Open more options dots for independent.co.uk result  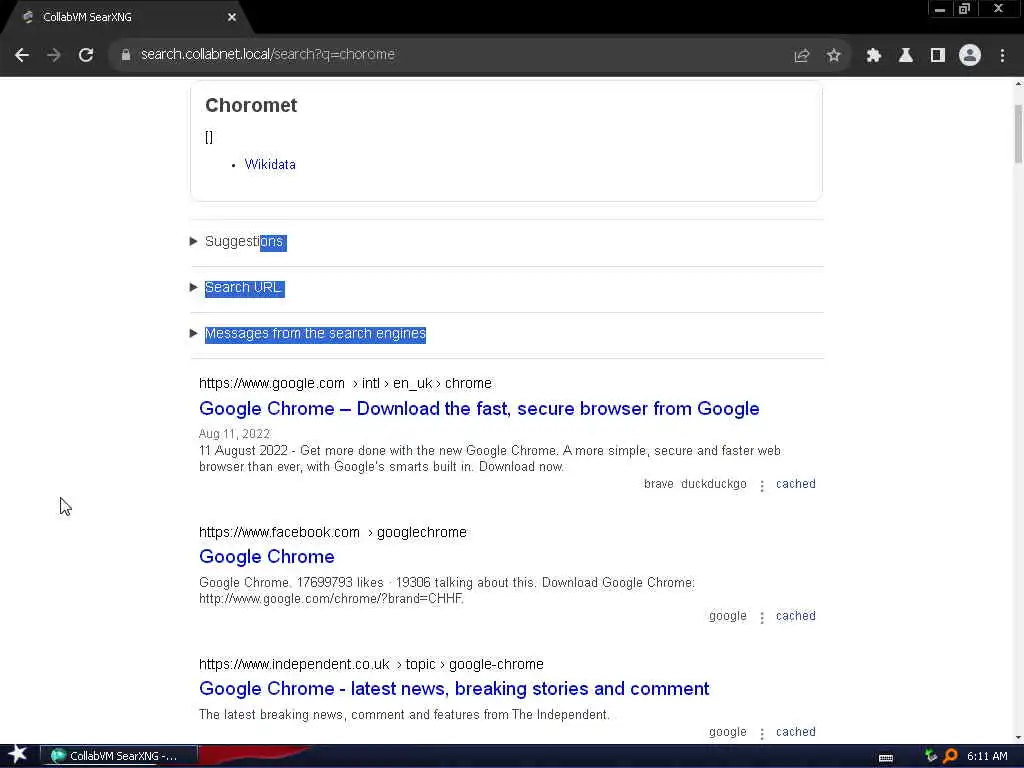click(x=761, y=733)
